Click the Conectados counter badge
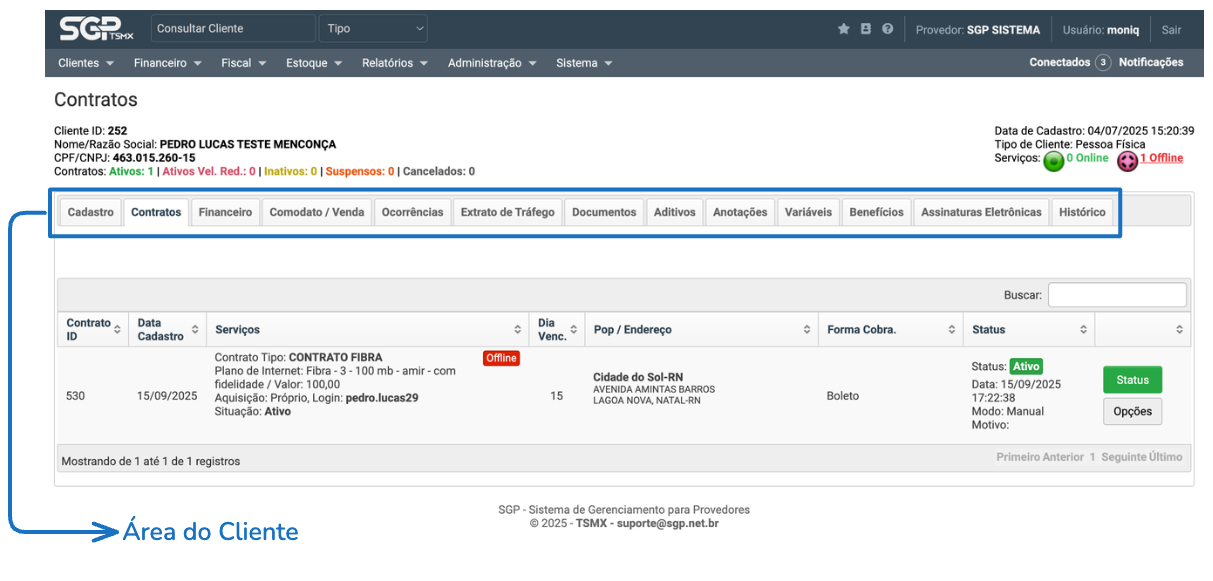 point(1103,62)
